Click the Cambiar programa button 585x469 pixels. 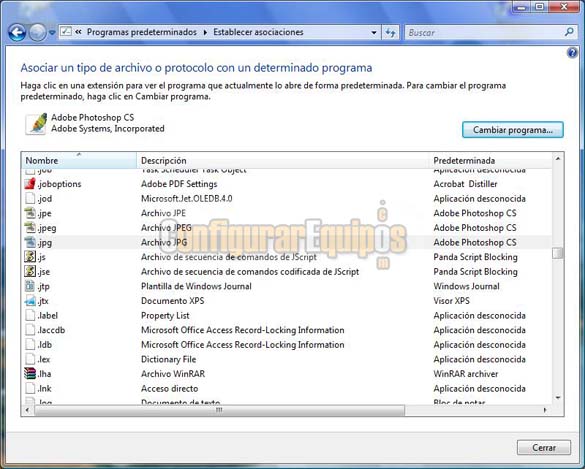point(513,130)
